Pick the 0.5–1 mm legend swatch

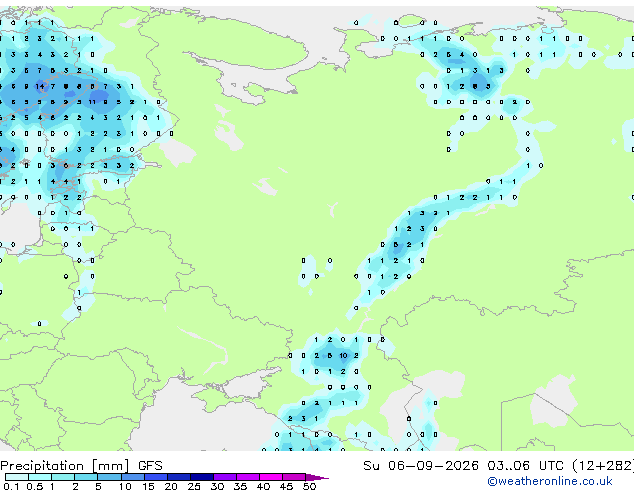tap(40, 477)
